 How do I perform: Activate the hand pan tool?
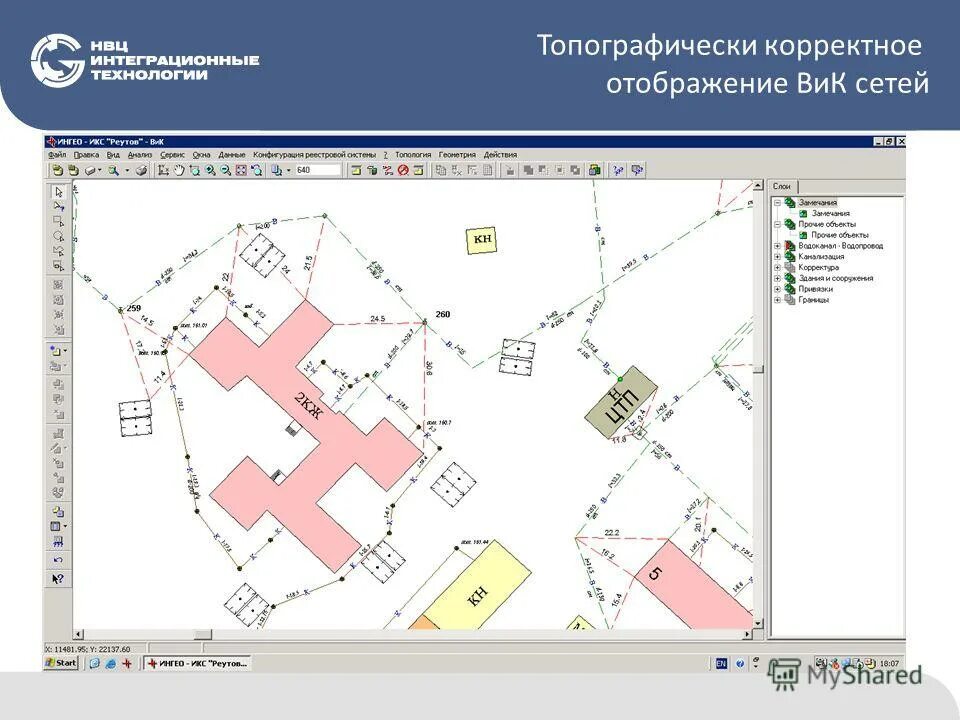[x=180, y=168]
